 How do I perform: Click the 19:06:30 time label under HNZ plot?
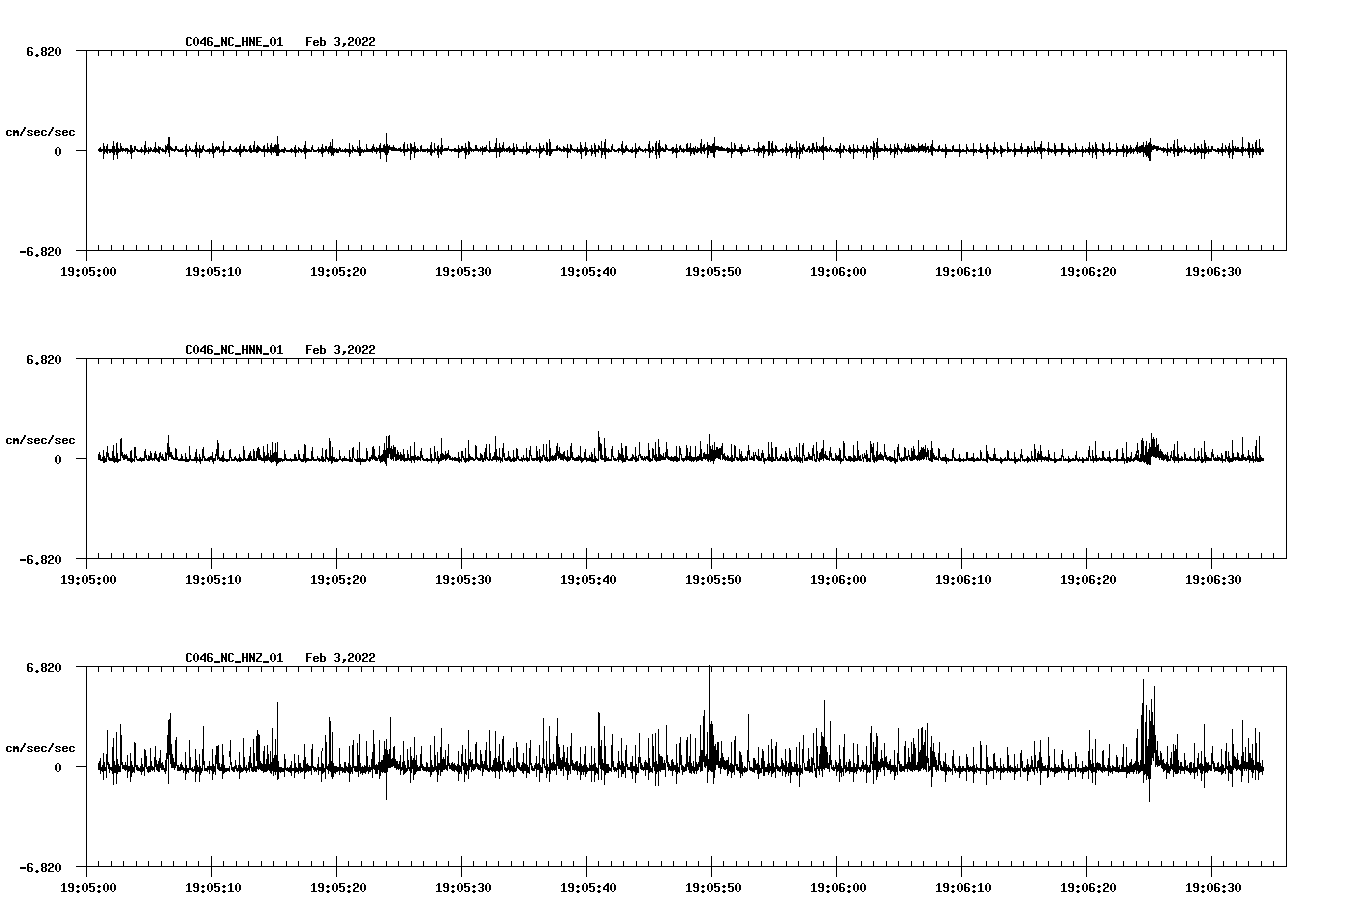(1213, 887)
